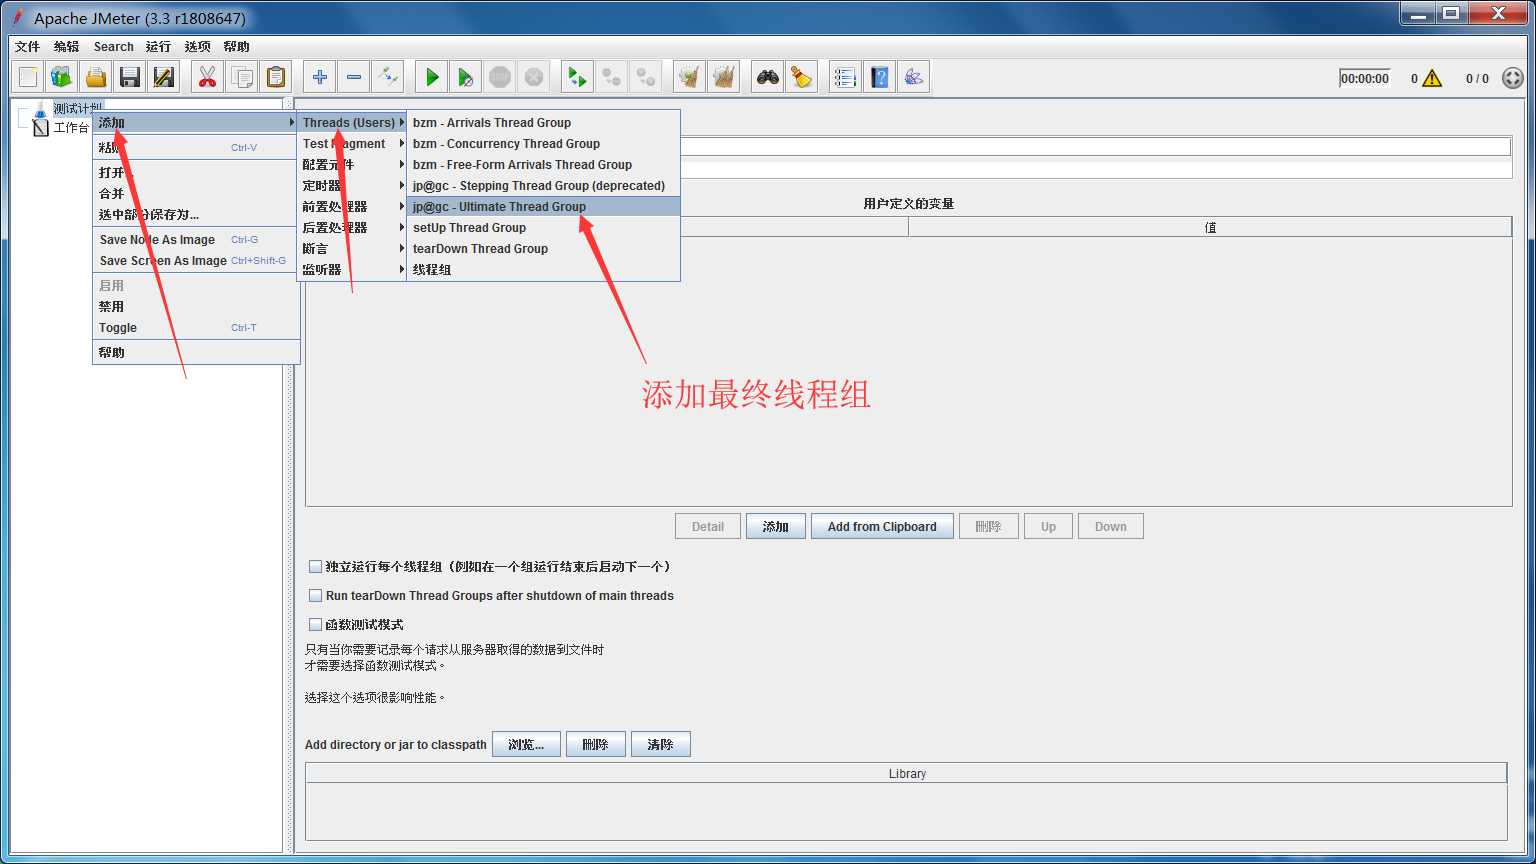Click the binoculars Search icon

click(767, 77)
